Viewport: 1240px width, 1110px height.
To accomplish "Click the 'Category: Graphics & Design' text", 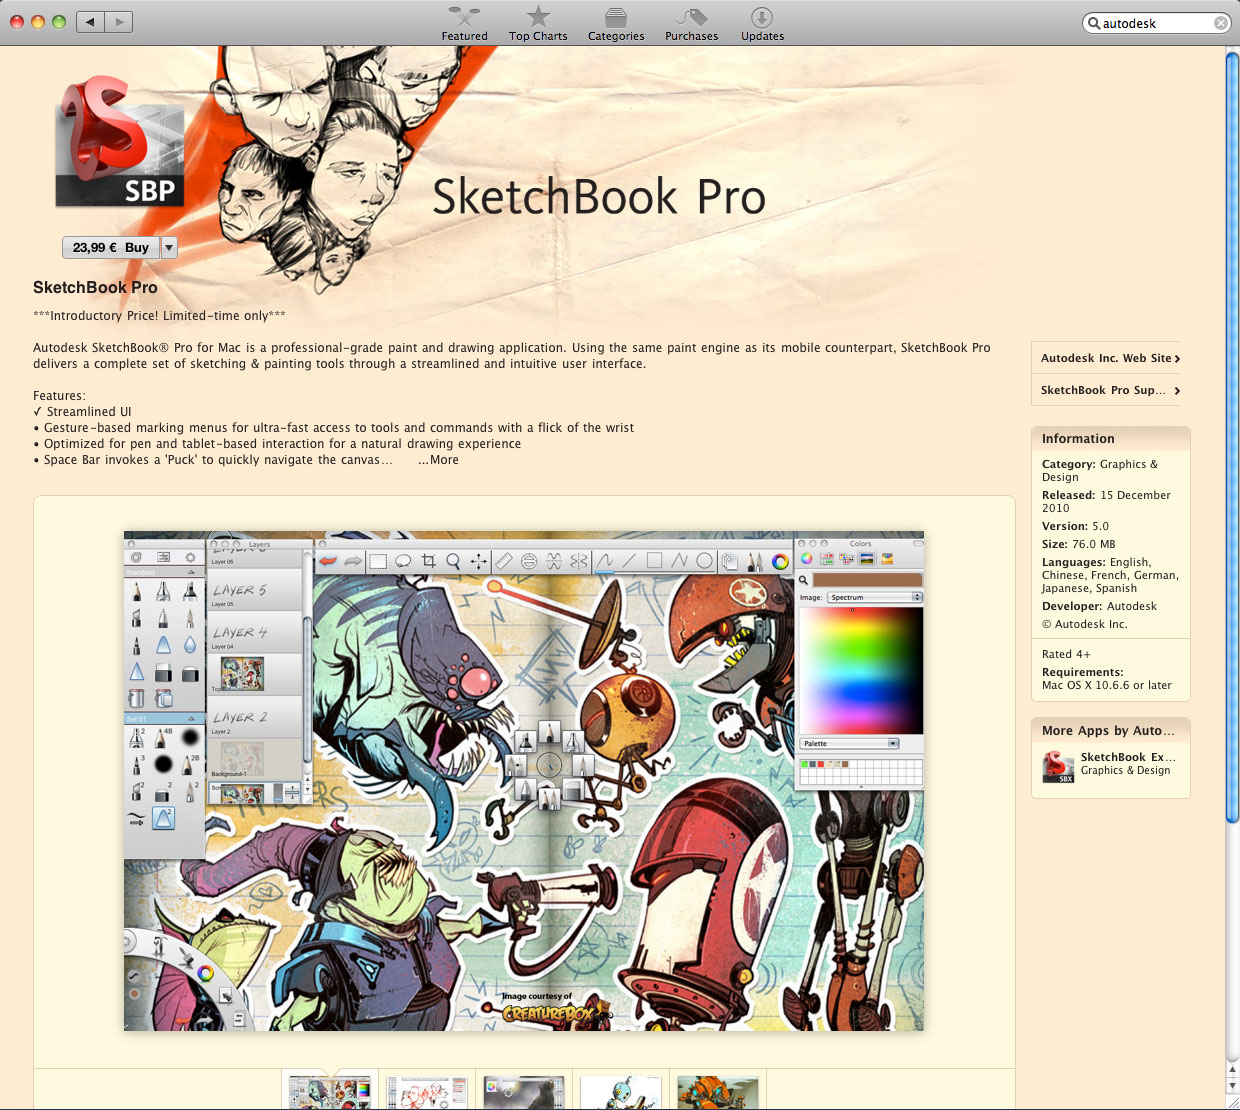I will pyautogui.click(x=1100, y=470).
